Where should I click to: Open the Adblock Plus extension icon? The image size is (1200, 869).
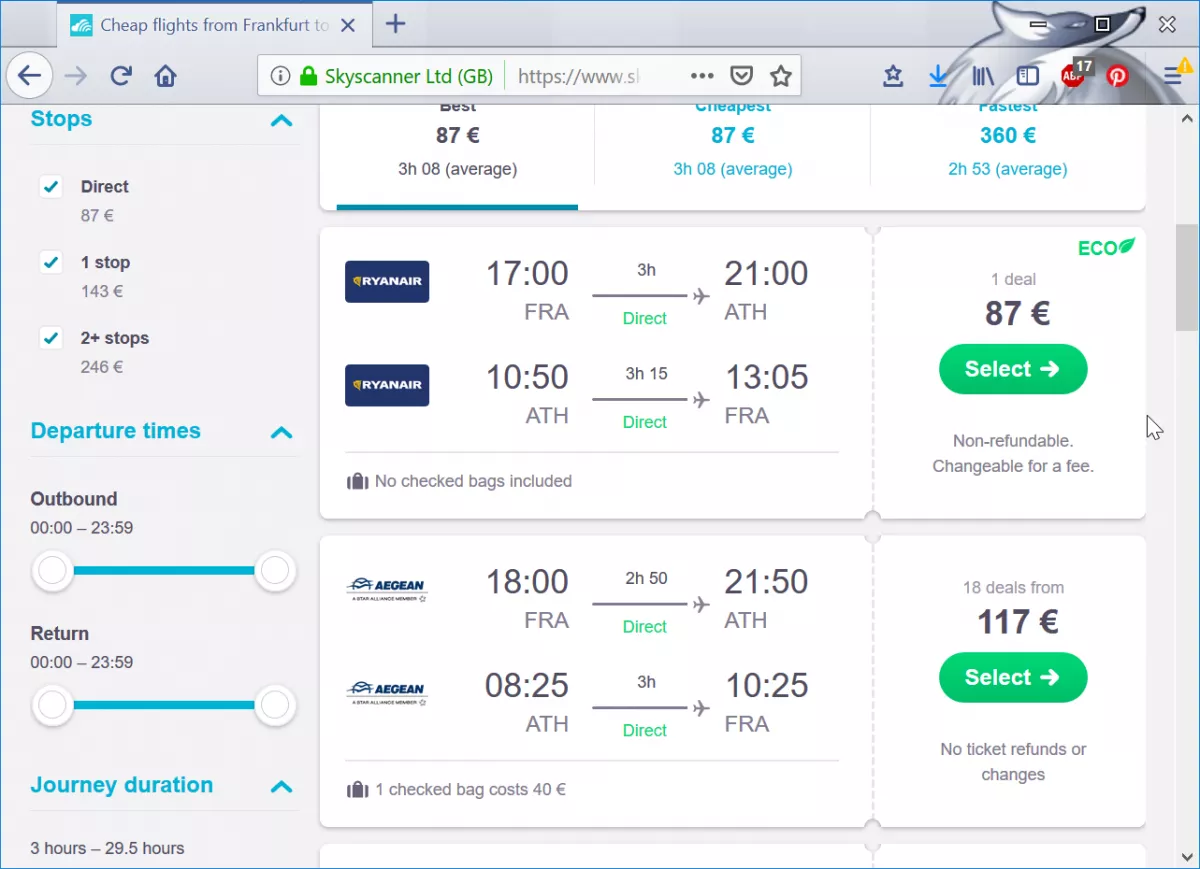[x=1075, y=74]
